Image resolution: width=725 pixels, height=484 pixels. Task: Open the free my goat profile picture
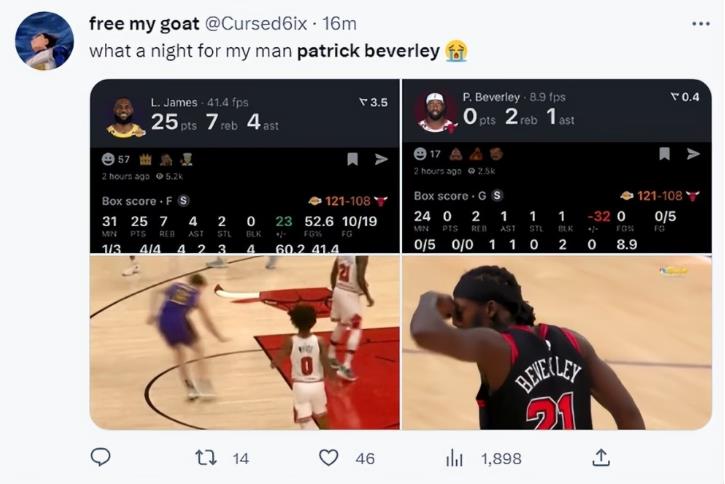[44, 41]
